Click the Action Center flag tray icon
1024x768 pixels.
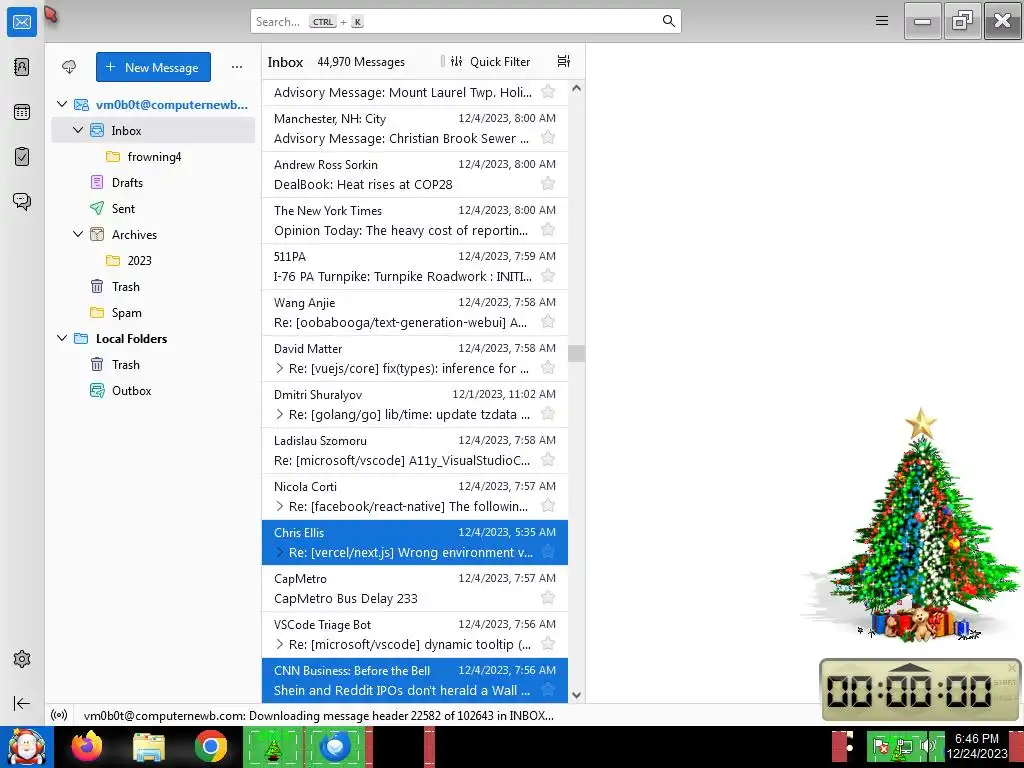[x=880, y=746]
